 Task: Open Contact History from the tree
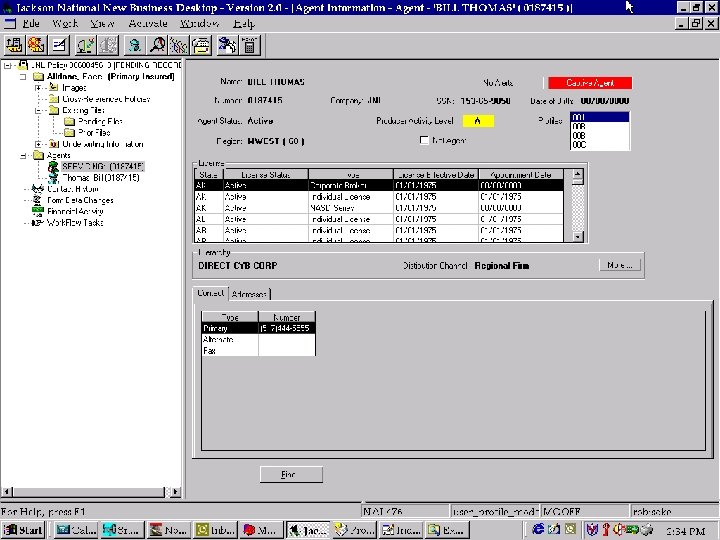coord(72,189)
